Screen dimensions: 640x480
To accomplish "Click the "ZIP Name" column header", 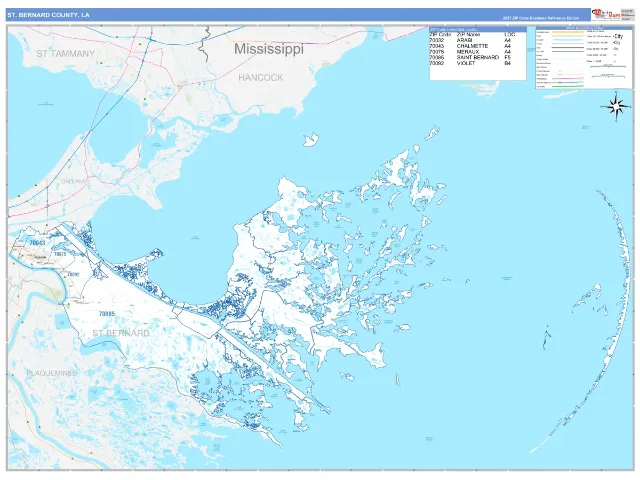I will point(468,35).
